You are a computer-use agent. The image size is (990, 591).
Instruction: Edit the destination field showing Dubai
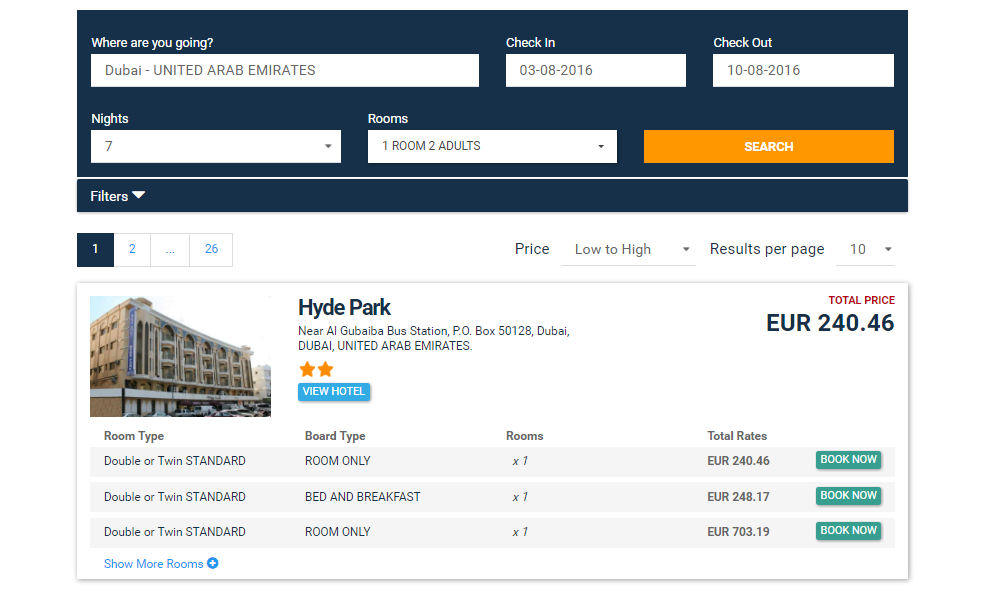pyautogui.click(x=285, y=71)
